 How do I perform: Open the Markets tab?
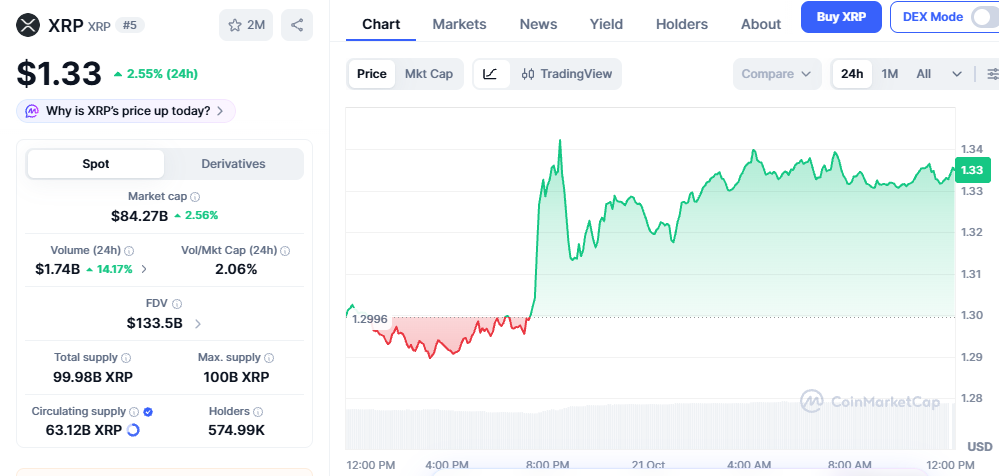point(459,24)
